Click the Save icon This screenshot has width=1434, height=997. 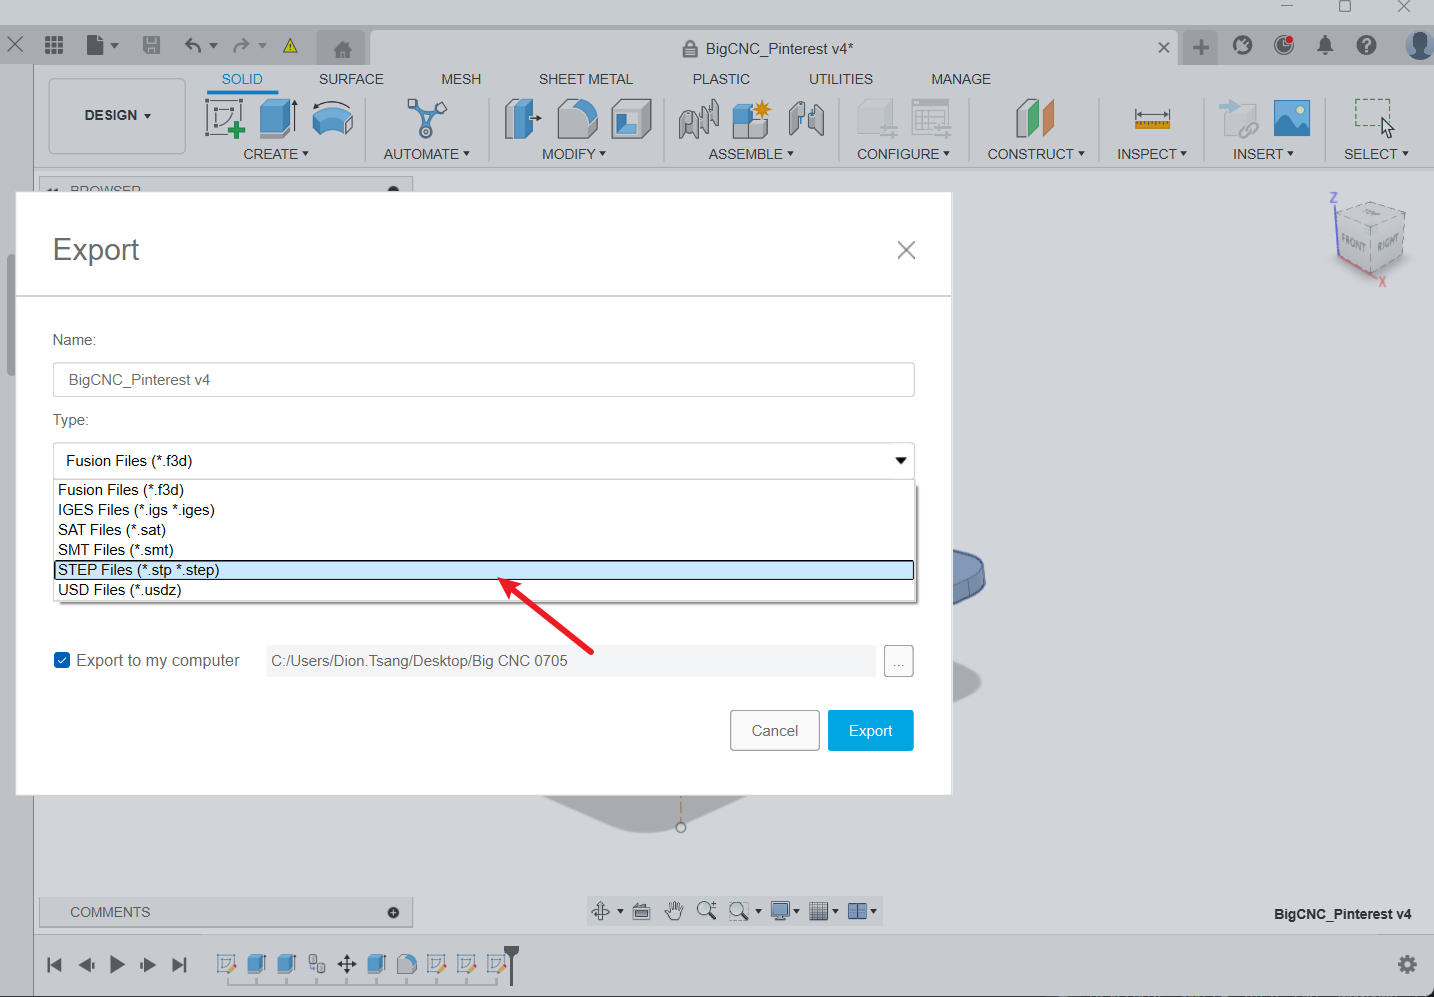[151, 45]
